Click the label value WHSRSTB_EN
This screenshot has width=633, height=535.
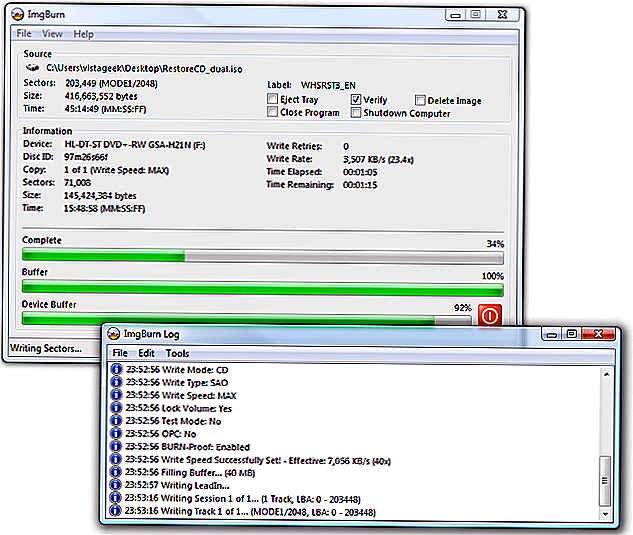328,85
